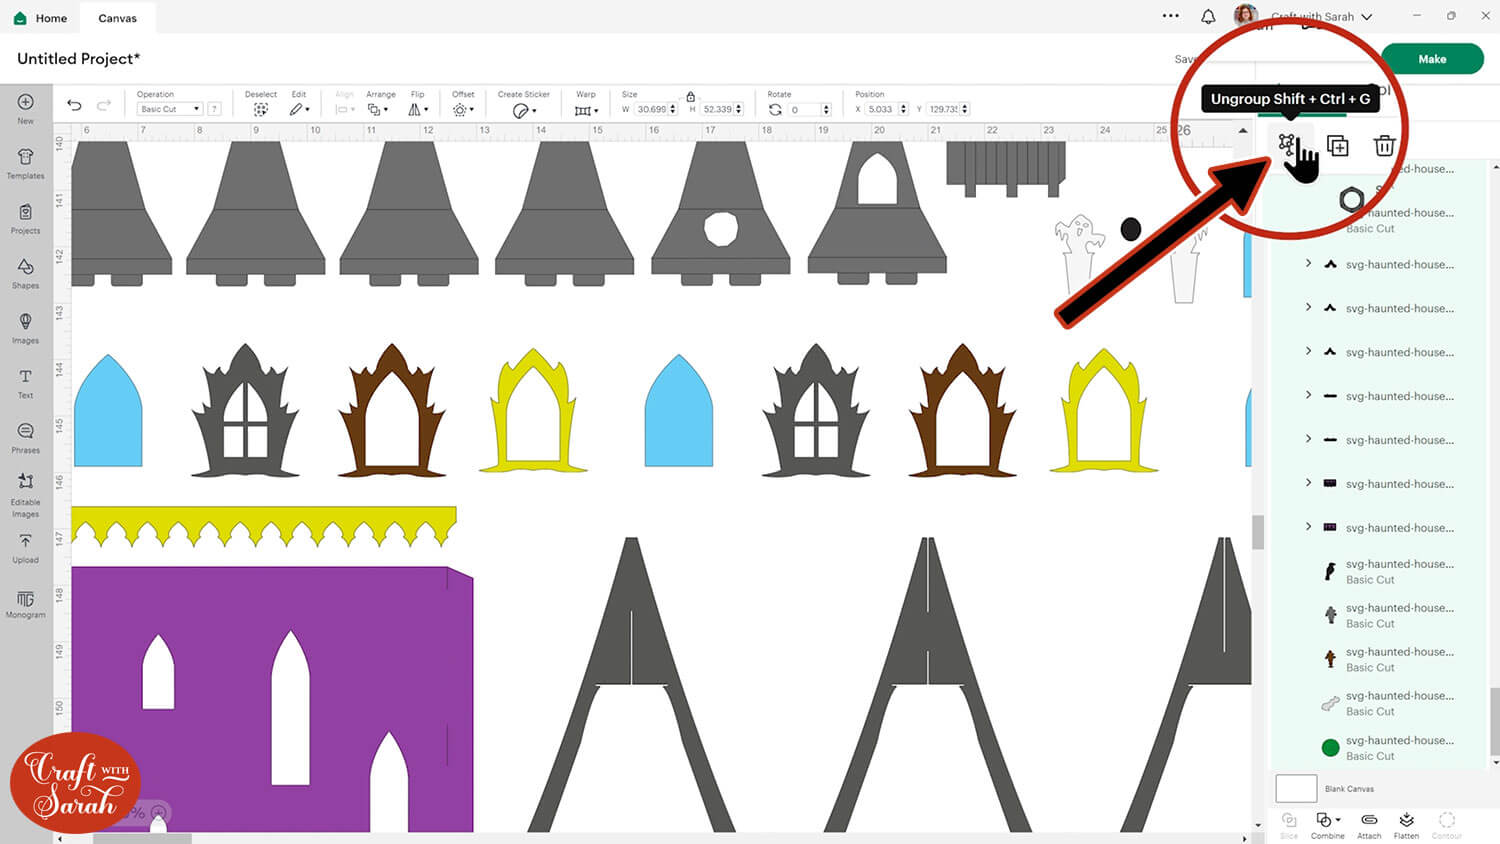Click the operation color swatch beside Basic Cut
Viewport: 1500px width, 844px height.
point(214,109)
